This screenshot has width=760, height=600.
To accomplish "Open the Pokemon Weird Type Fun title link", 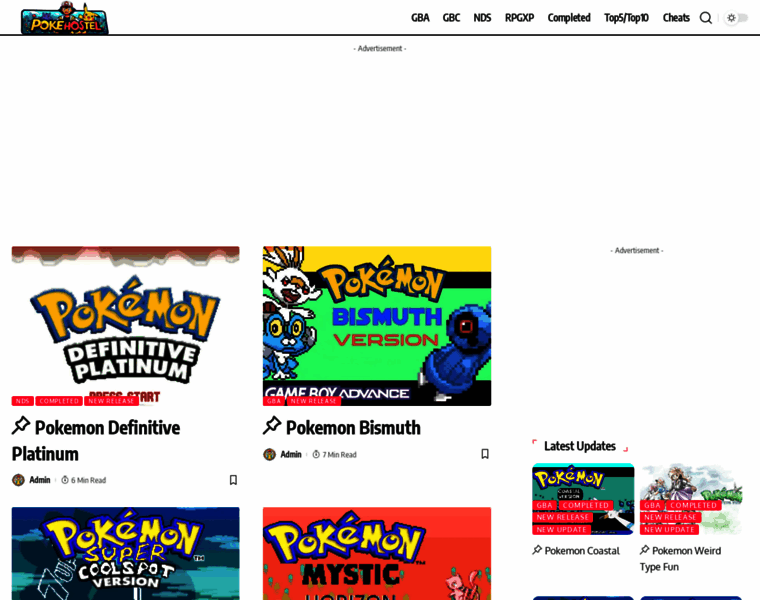I will (681, 558).
